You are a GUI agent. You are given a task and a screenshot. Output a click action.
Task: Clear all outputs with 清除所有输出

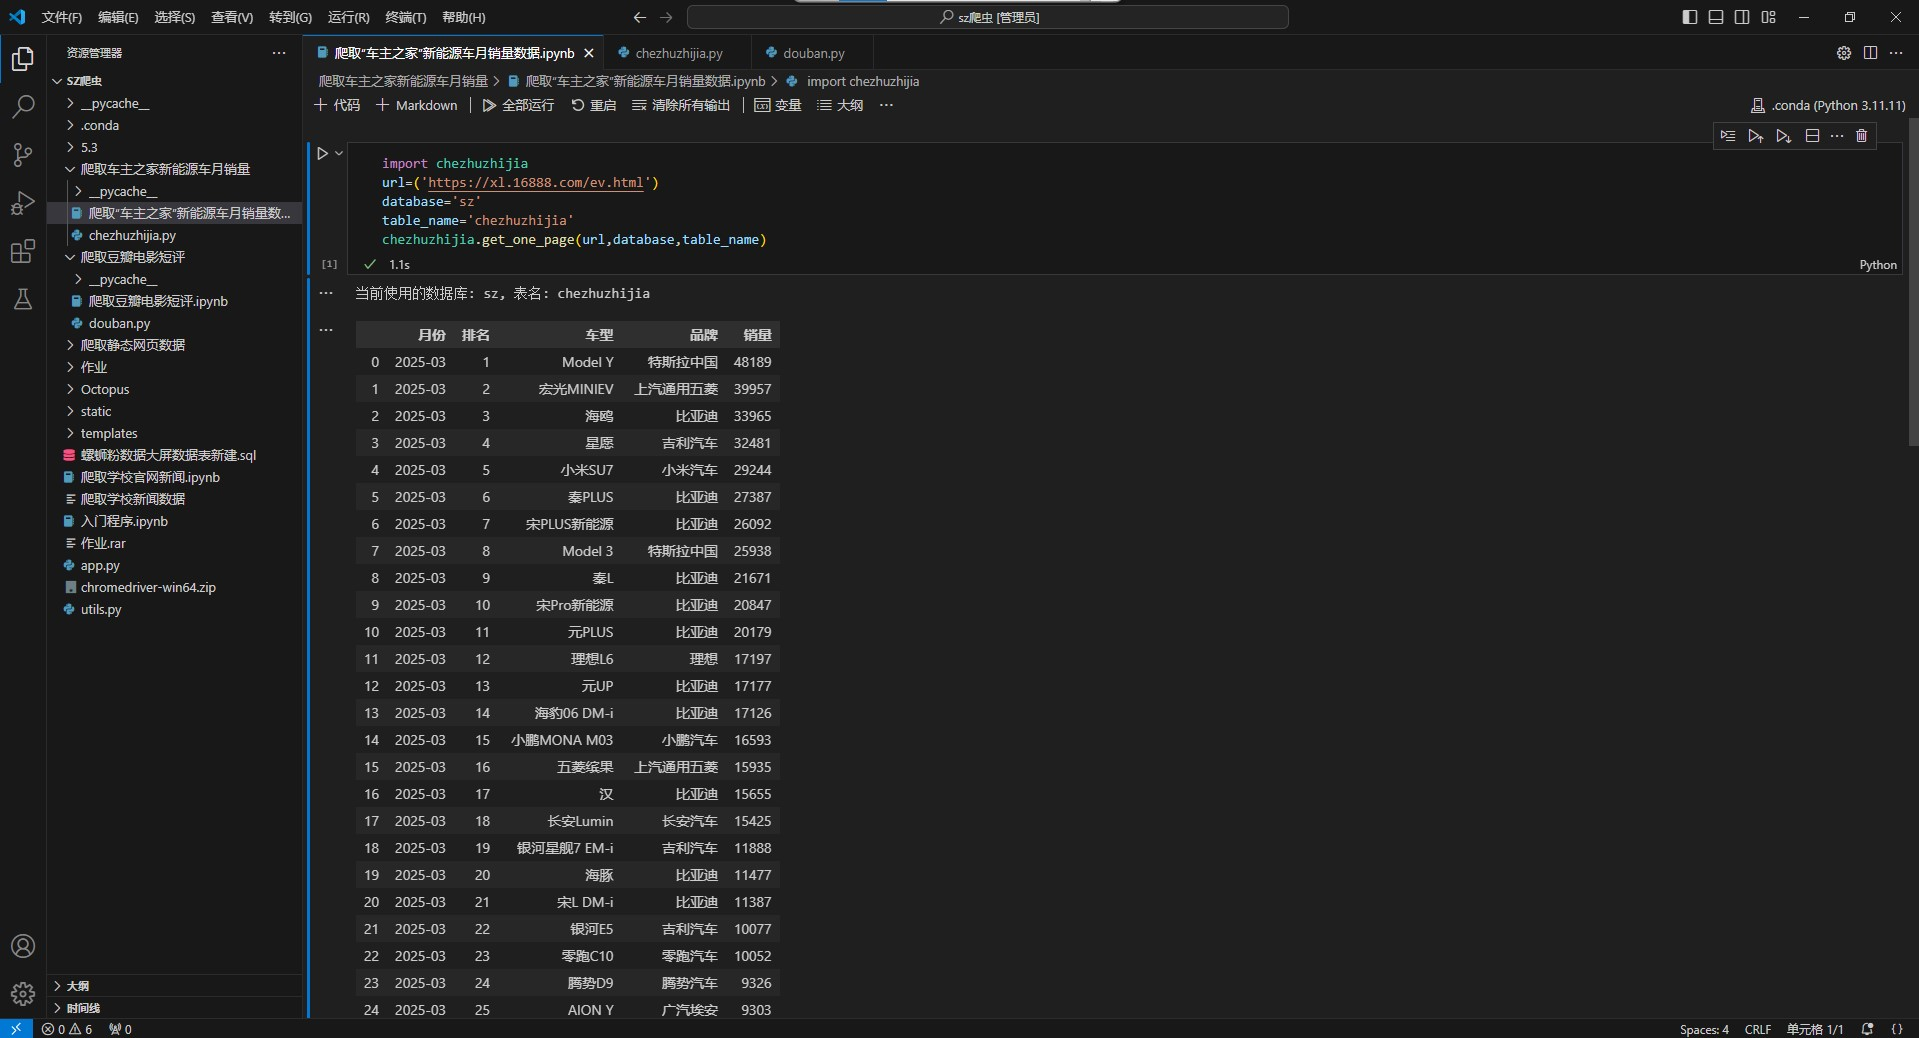click(x=681, y=105)
